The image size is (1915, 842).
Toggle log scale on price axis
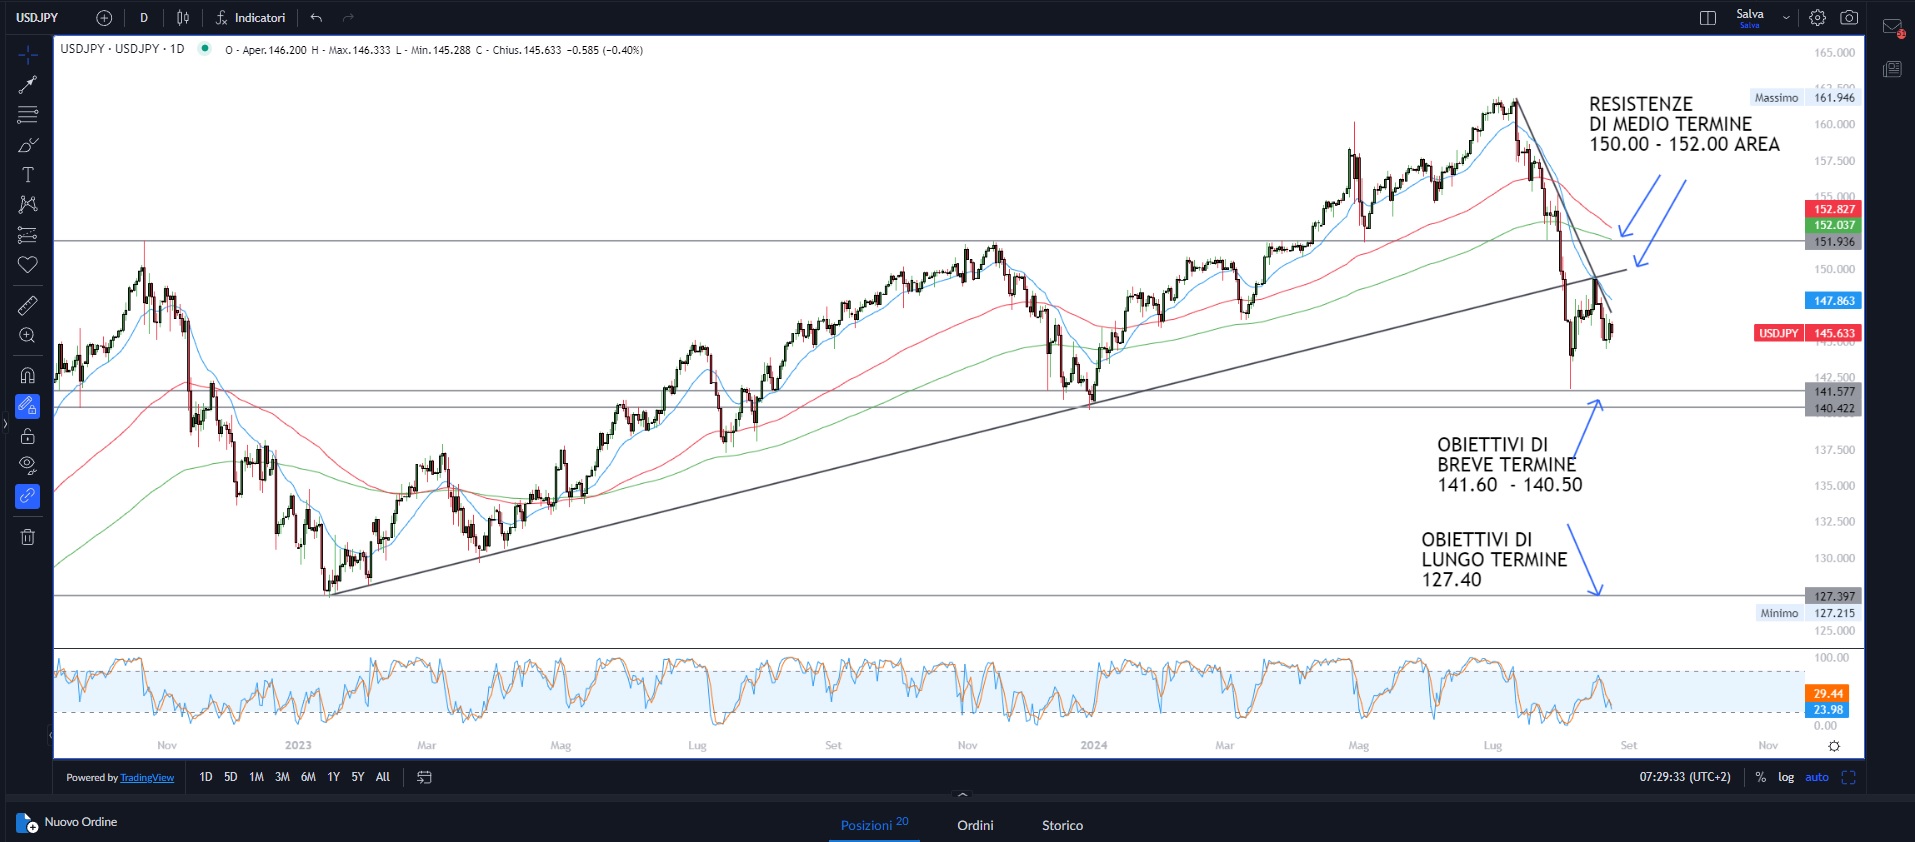(1786, 777)
